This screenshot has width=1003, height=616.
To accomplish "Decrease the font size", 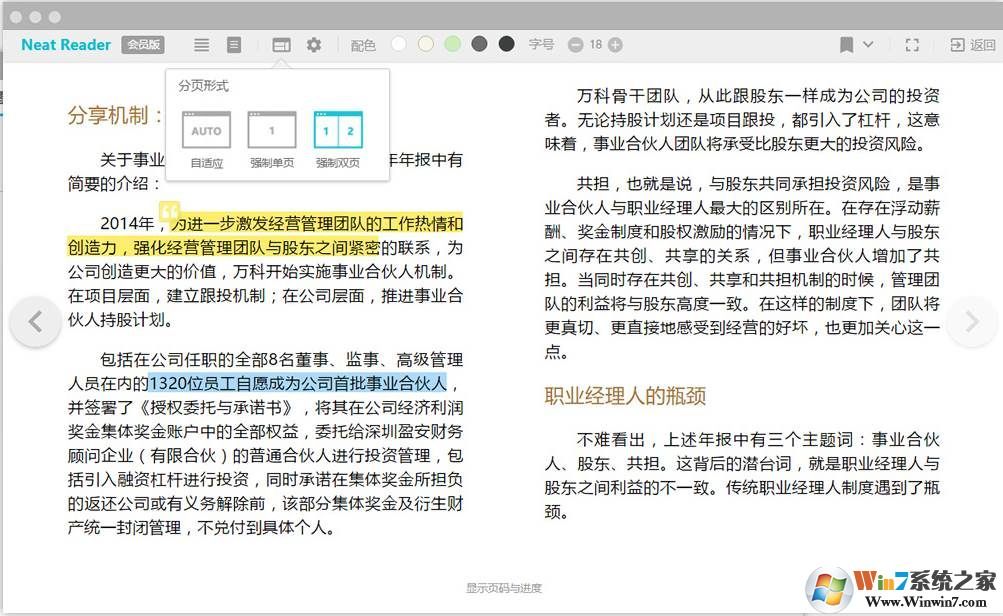I will [x=576, y=44].
